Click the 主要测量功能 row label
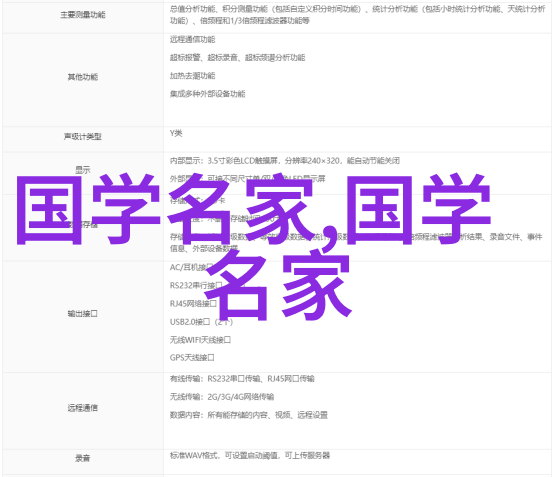 83,15
